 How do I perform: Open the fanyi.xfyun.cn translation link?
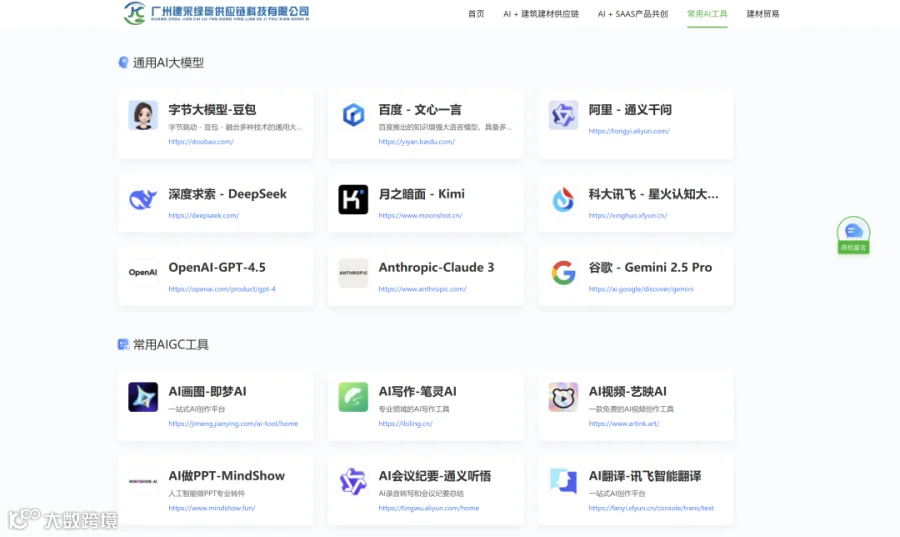[x=651, y=508]
